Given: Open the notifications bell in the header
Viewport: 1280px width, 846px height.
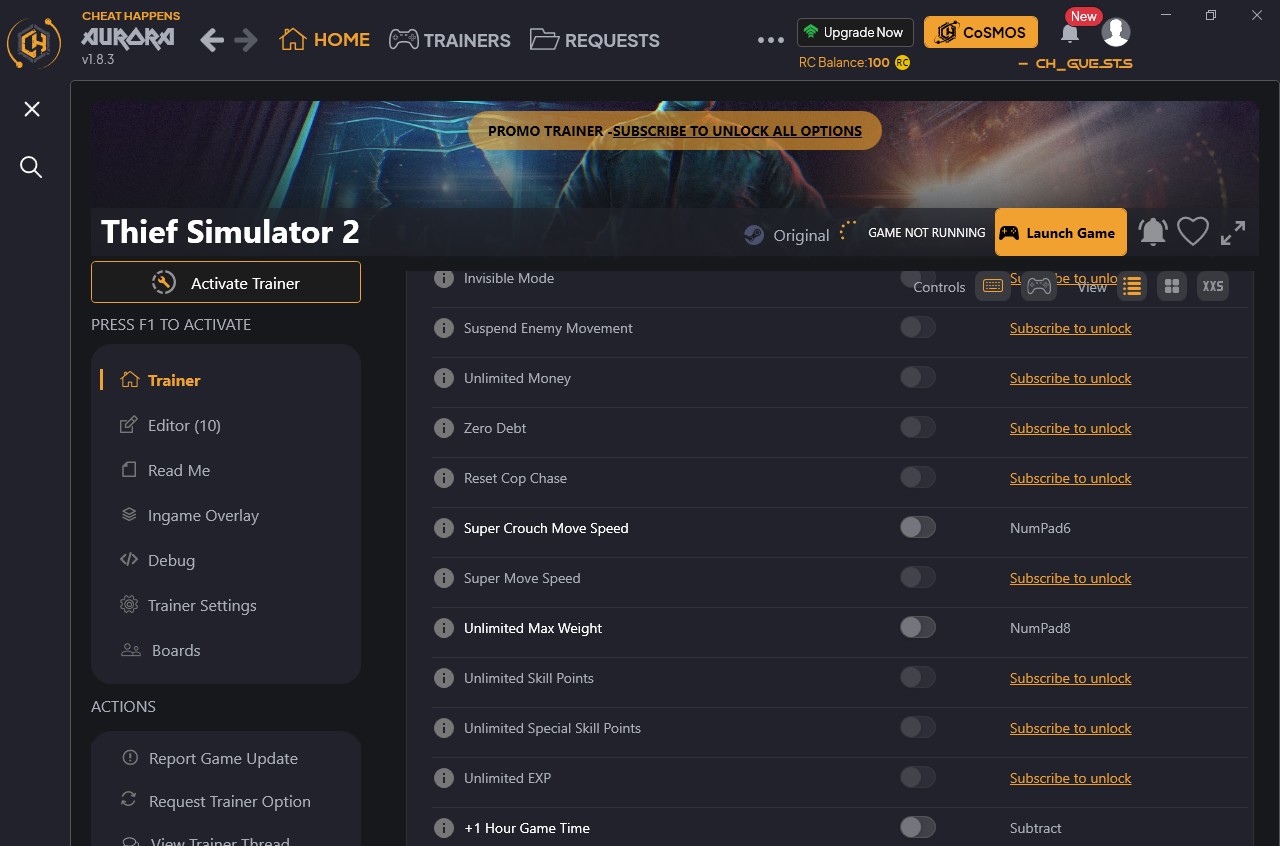Looking at the screenshot, I should (x=1069, y=33).
